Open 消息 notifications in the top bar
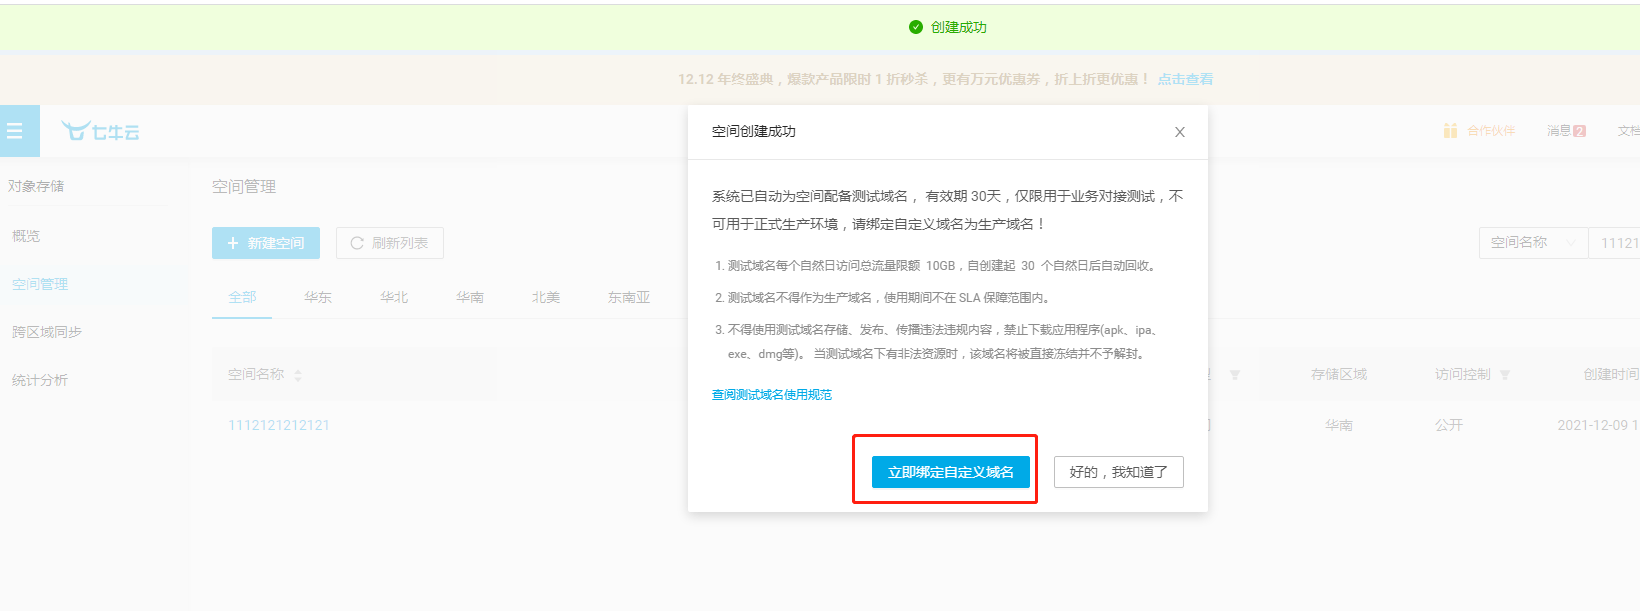The width and height of the screenshot is (1640, 611). pyautogui.click(x=1566, y=131)
